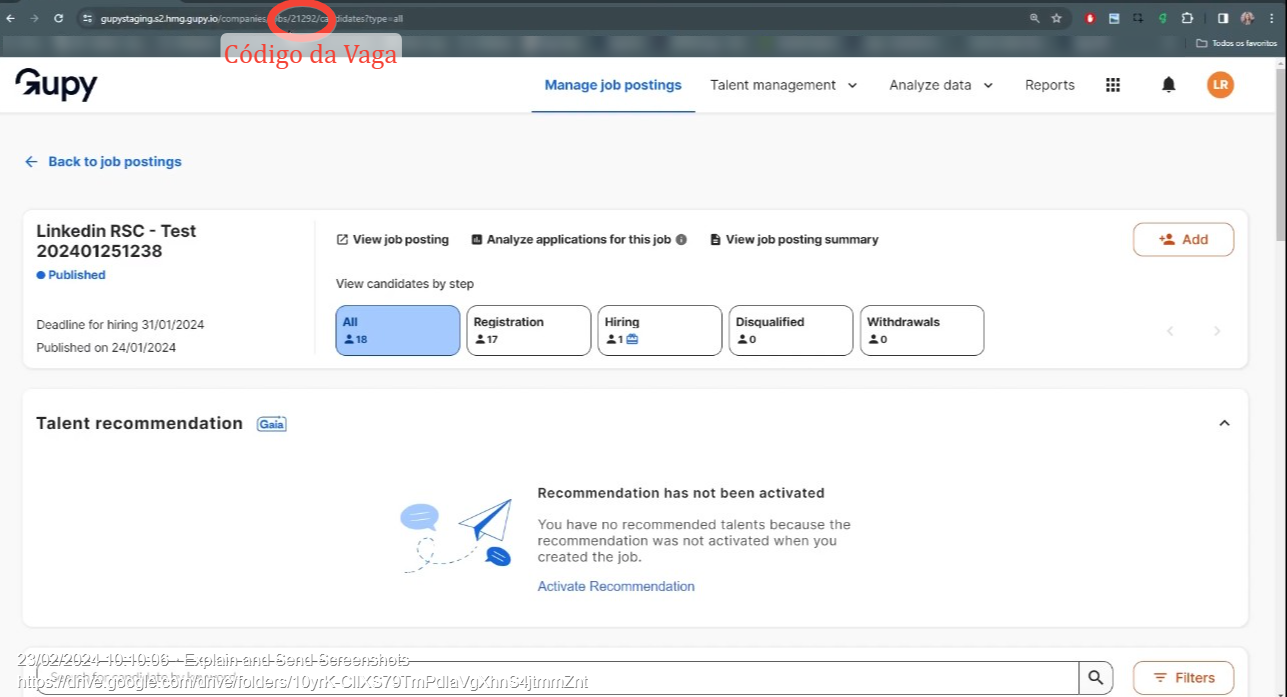Toggle the browser side panel icon

1222,18
